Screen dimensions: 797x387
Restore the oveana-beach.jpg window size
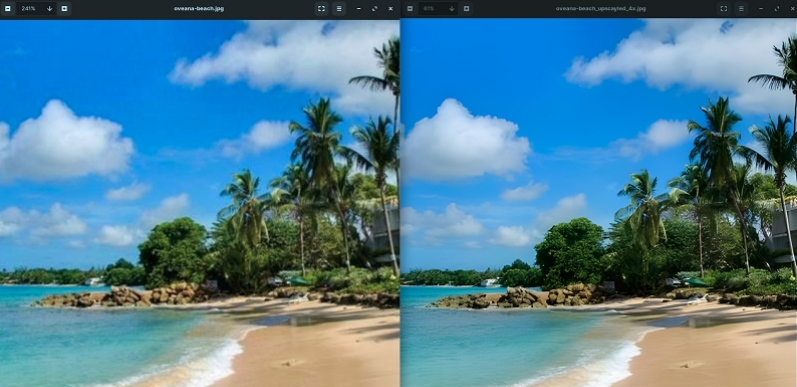click(x=375, y=9)
